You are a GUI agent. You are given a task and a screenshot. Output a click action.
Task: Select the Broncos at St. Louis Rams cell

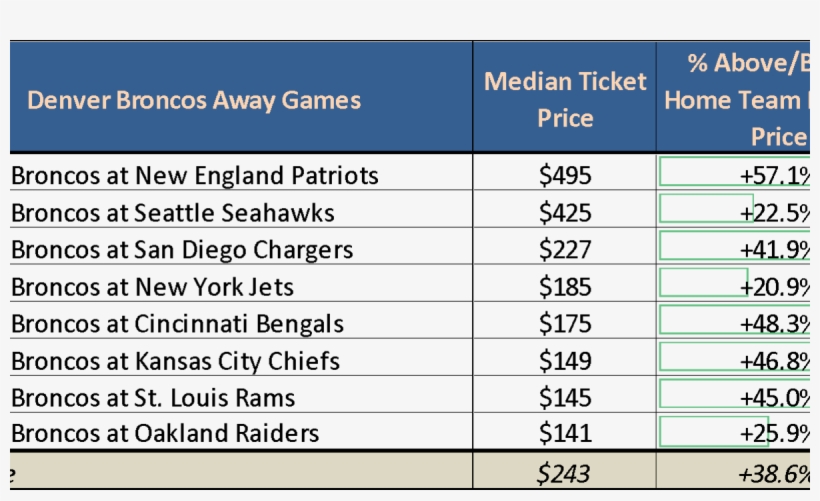tap(153, 398)
